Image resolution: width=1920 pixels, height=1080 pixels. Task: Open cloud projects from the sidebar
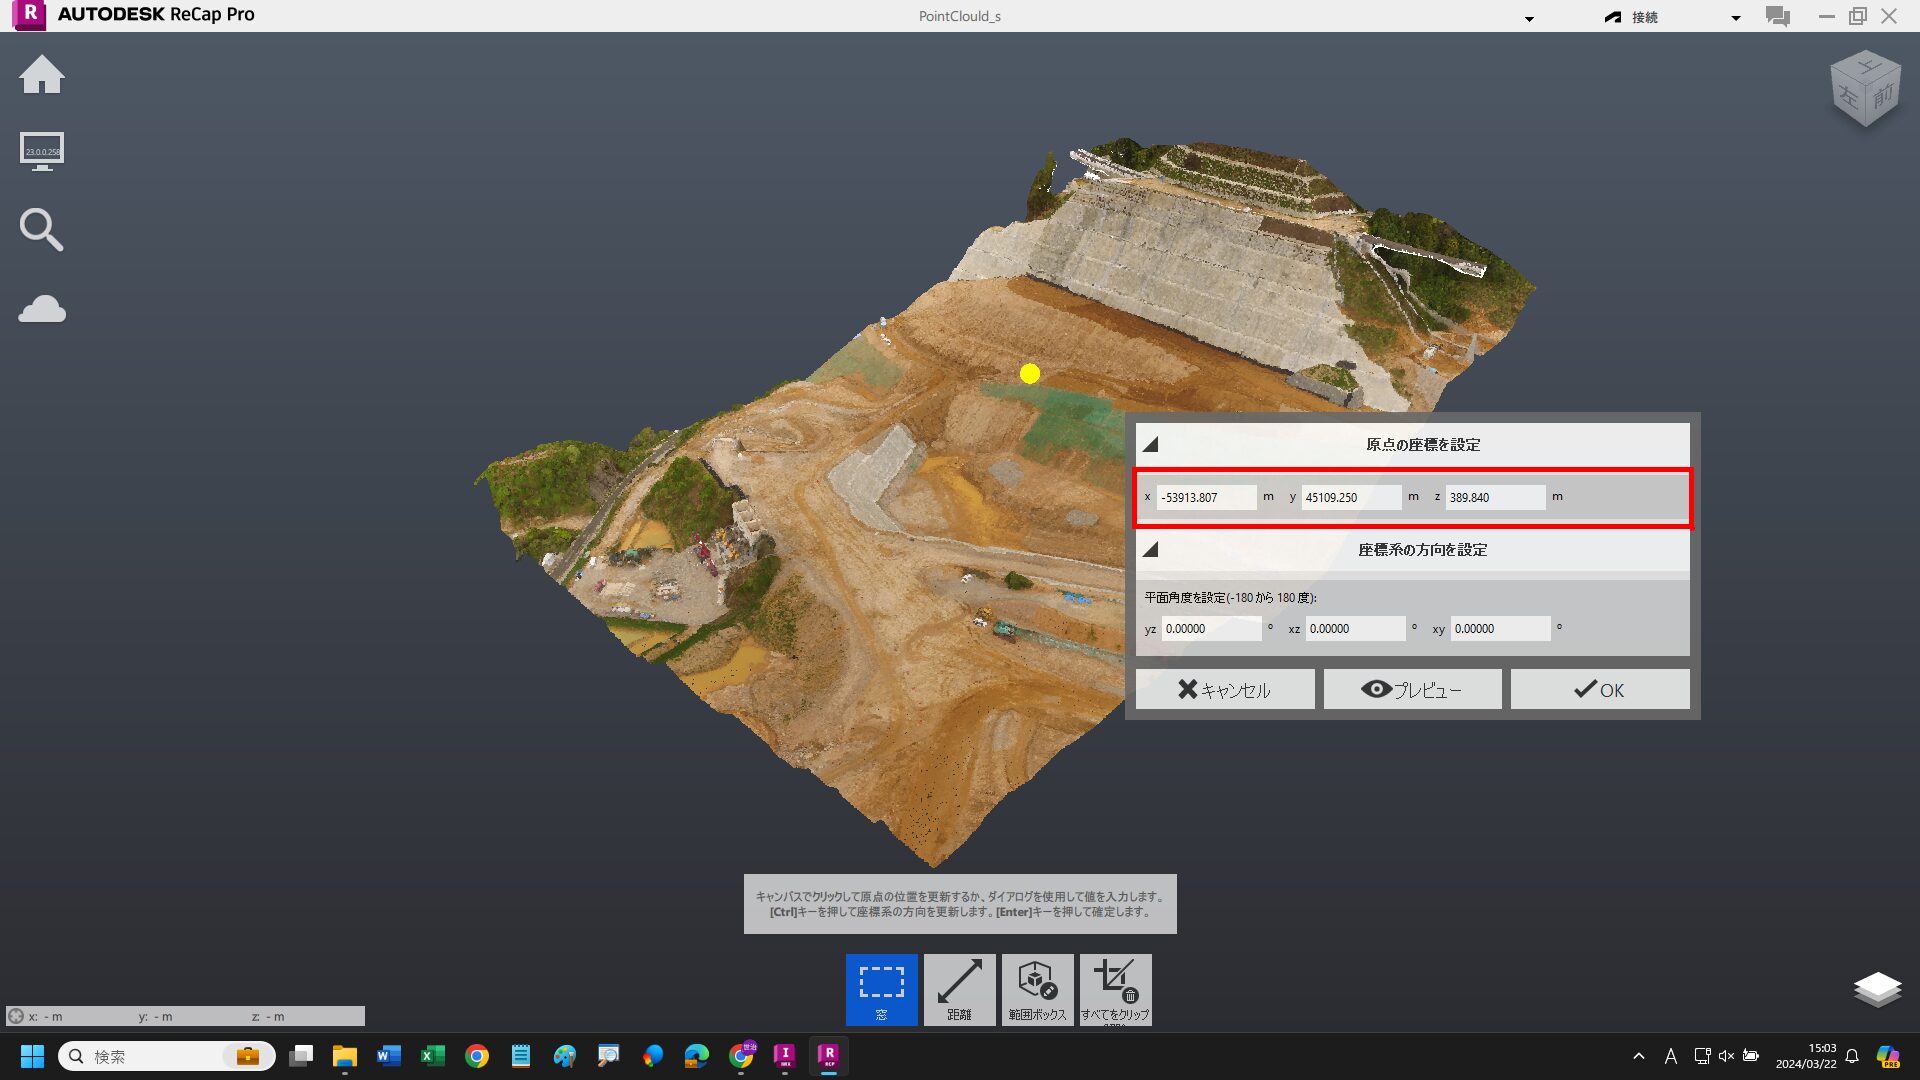coord(42,310)
